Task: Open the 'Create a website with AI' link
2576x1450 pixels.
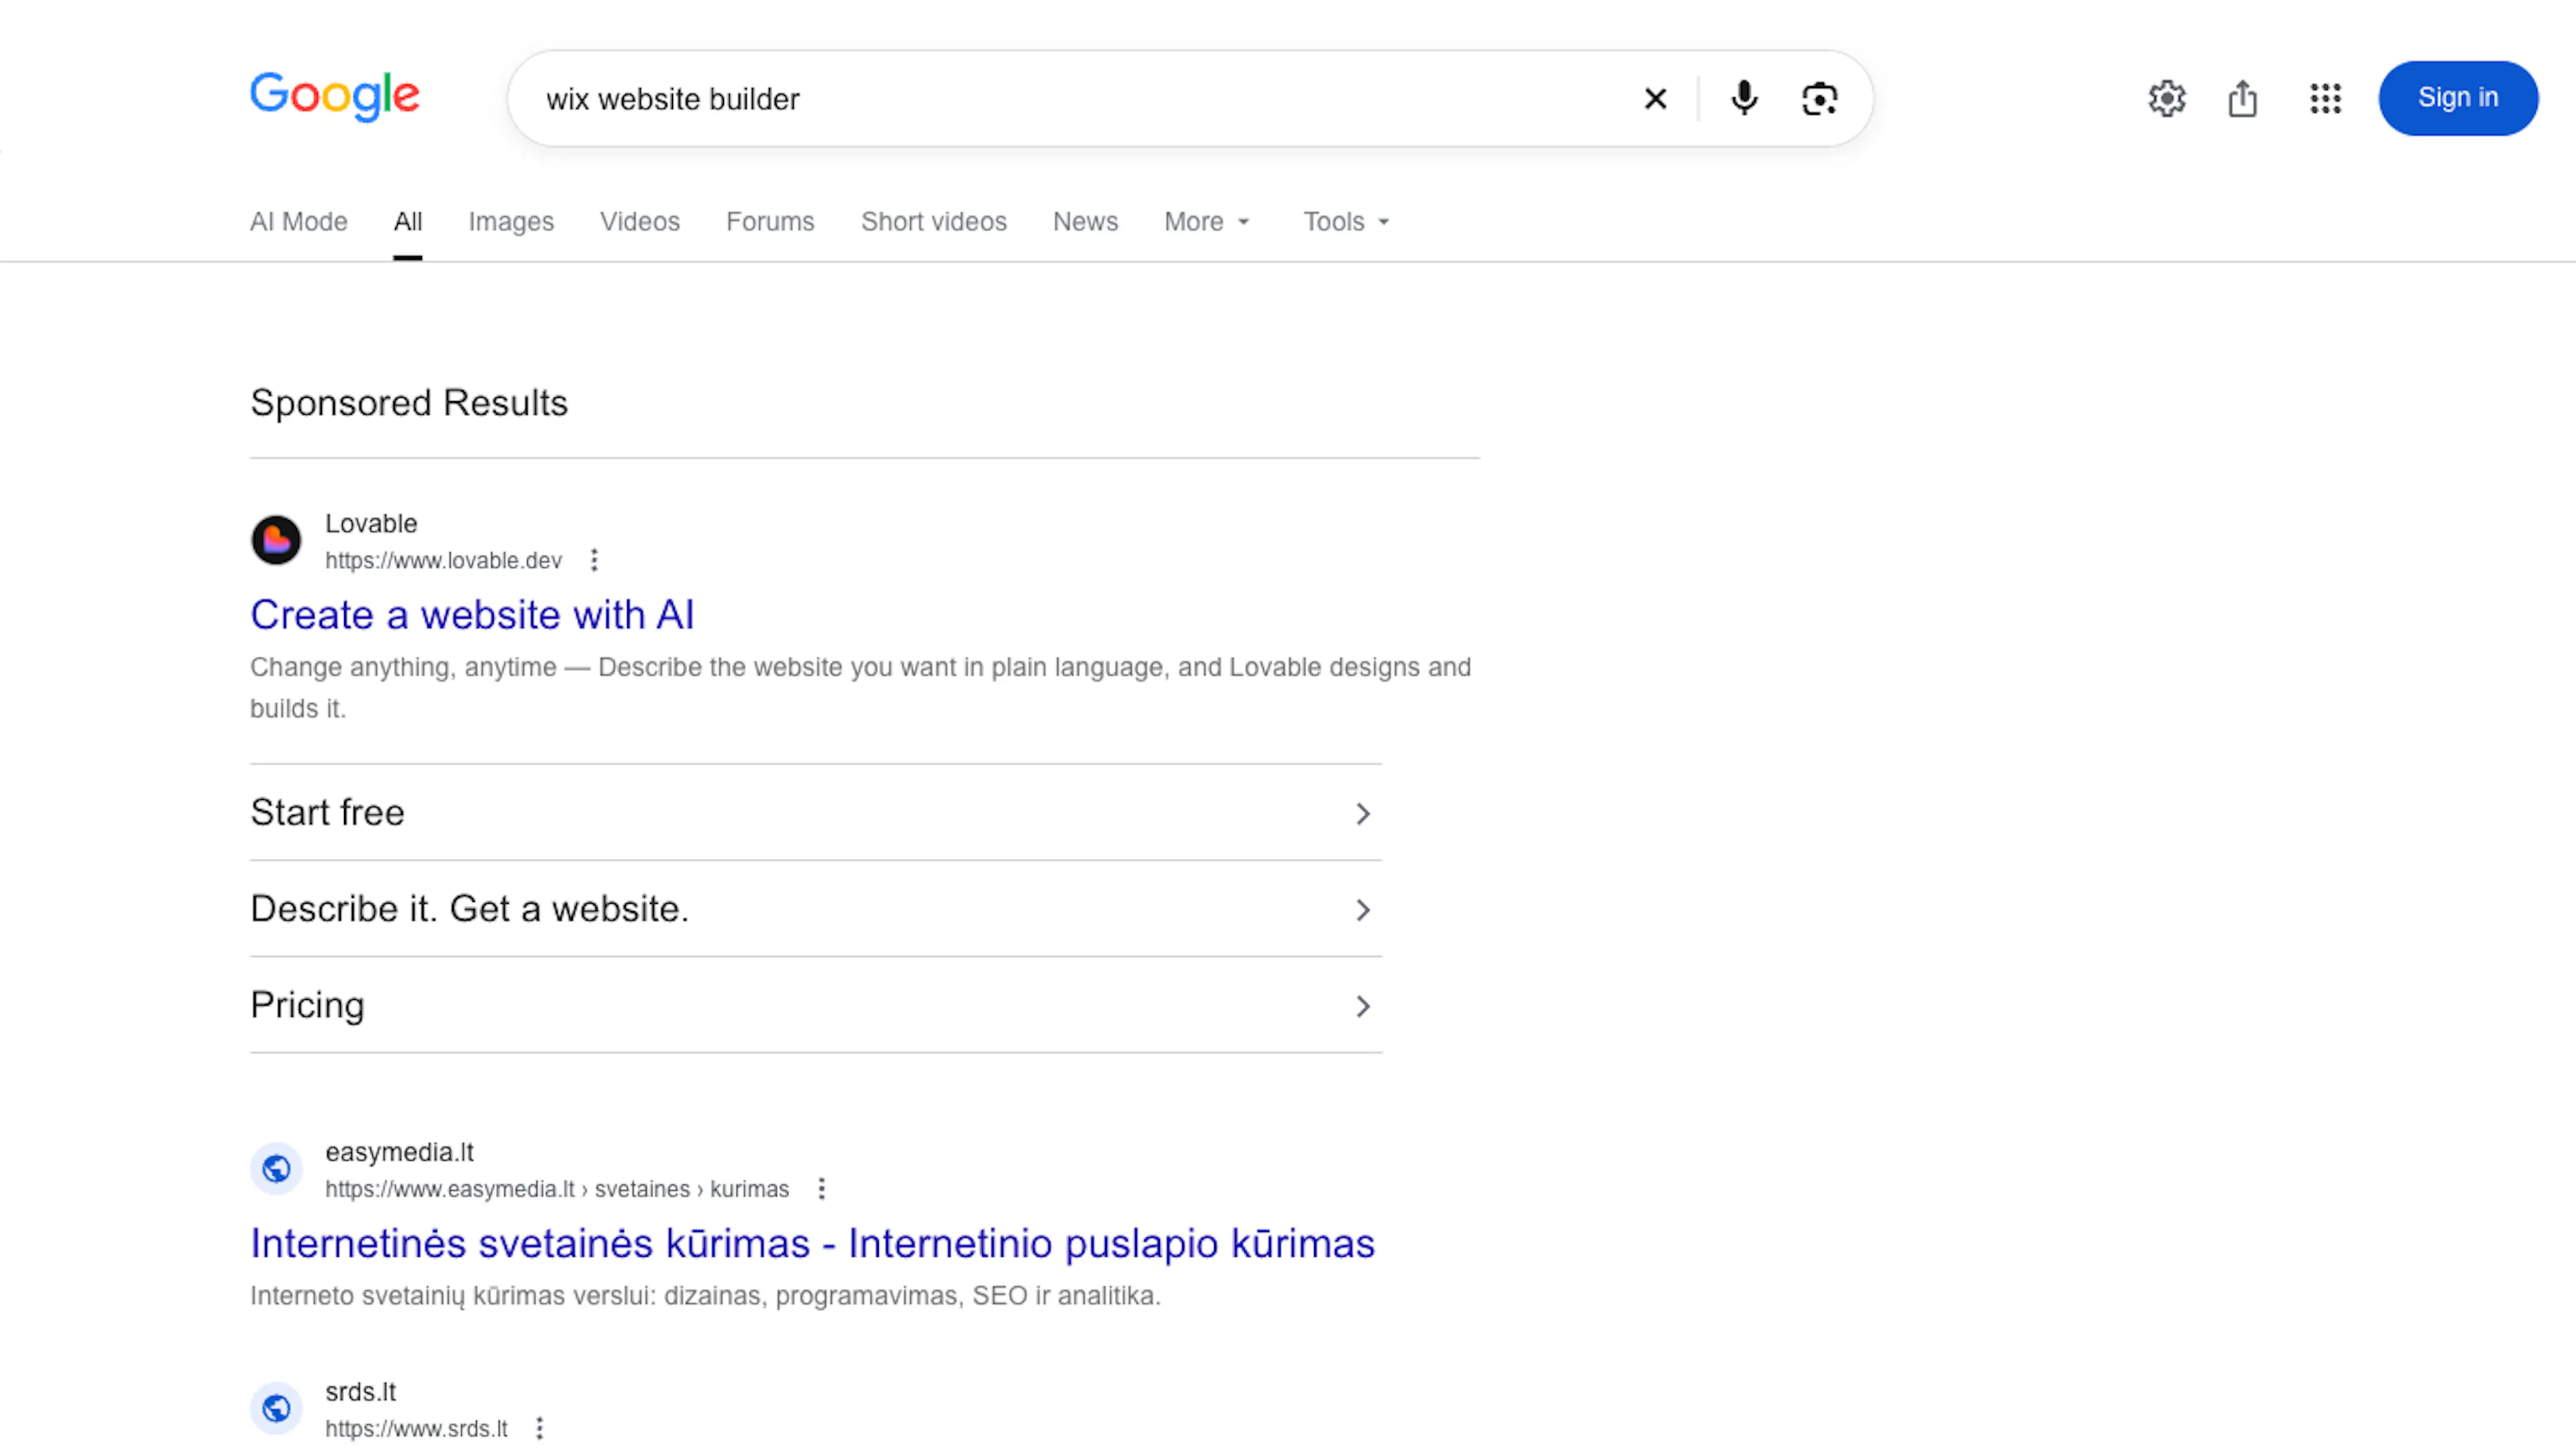Action: pyautogui.click(x=472, y=614)
